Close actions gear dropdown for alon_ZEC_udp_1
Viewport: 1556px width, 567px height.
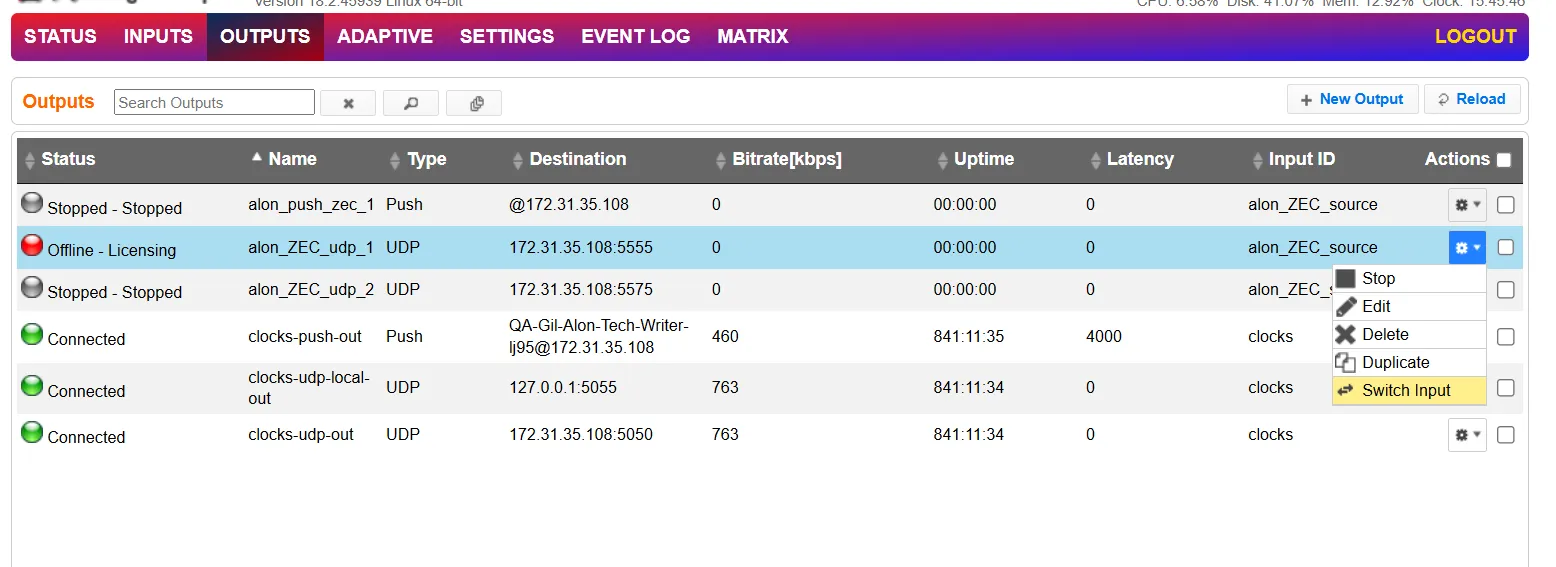pyautogui.click(x=1467, y=247)
